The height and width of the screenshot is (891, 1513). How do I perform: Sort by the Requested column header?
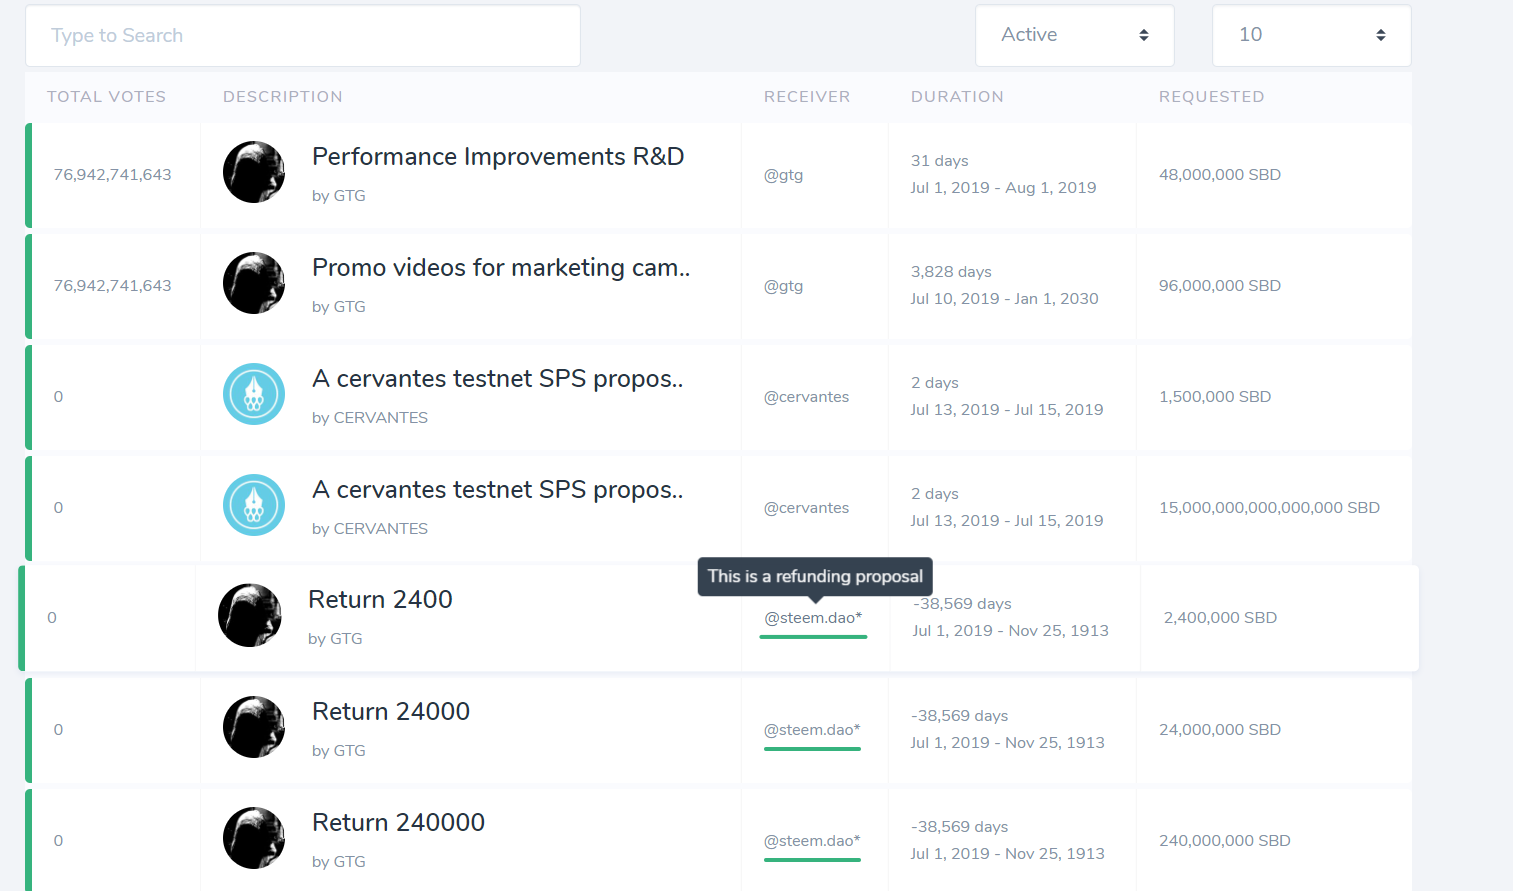pos(1212,97)
